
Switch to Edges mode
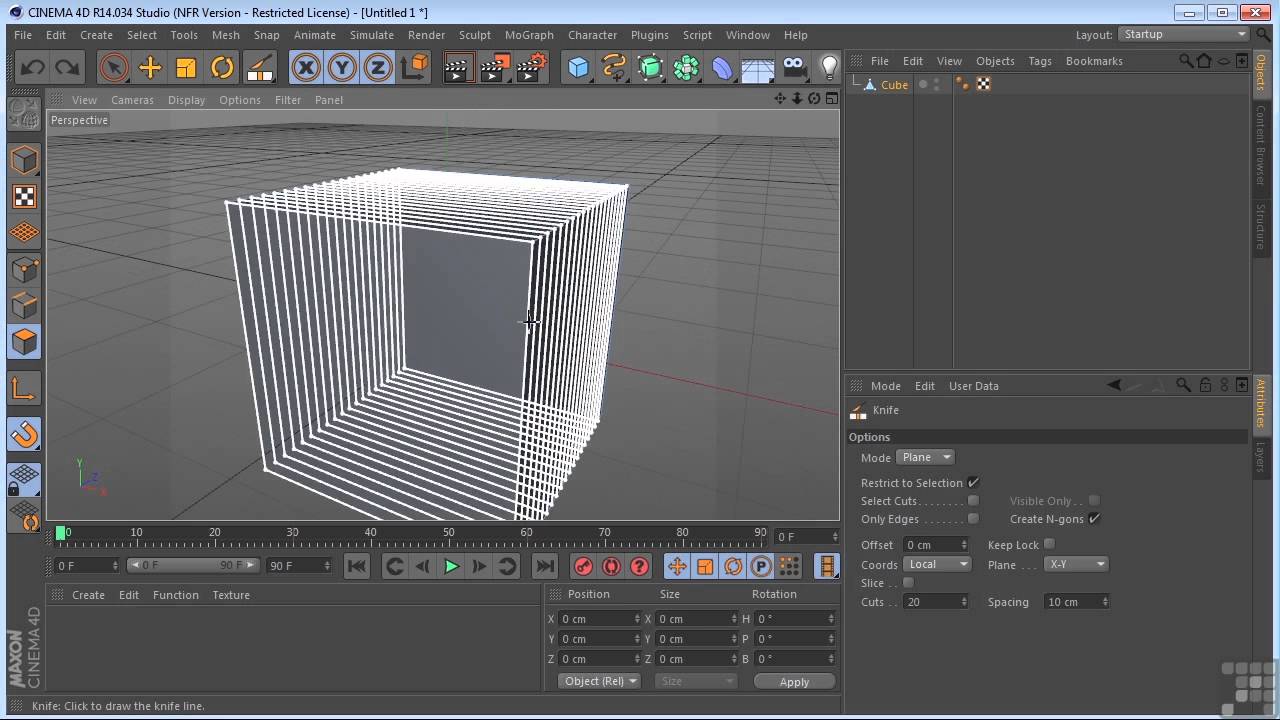click(x=24, y=305)
